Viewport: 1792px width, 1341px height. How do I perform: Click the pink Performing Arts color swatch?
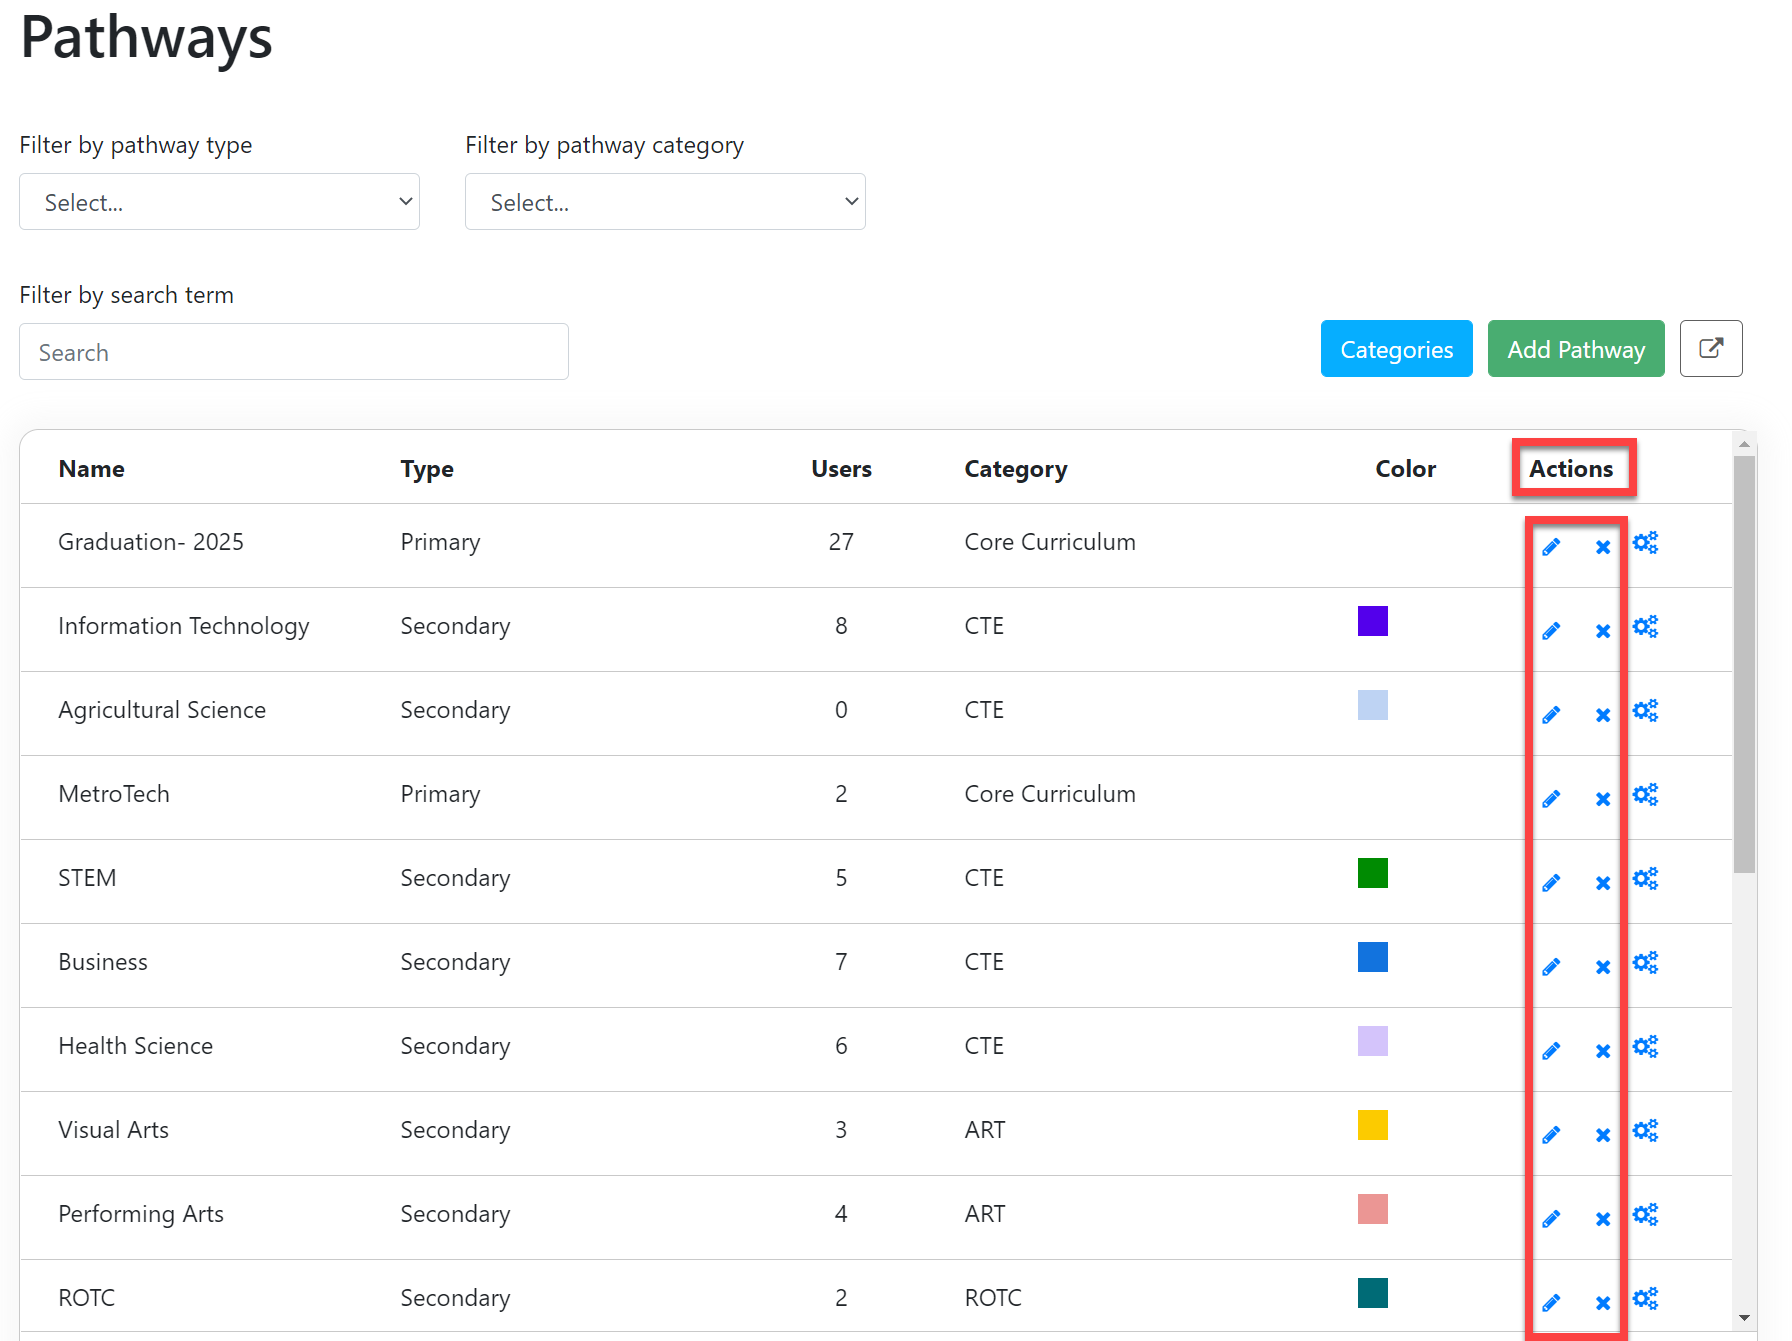coord(1373,1209)
